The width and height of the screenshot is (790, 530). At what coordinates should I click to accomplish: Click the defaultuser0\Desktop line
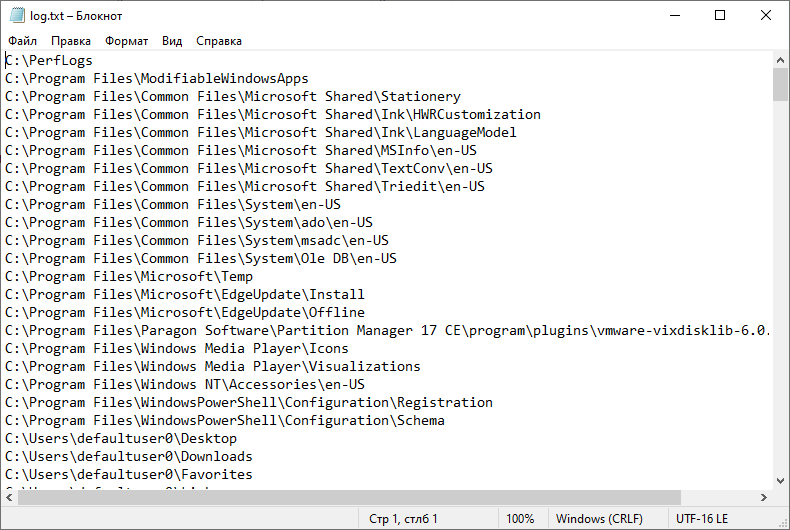pyautogui.click(x=121, y=438)
